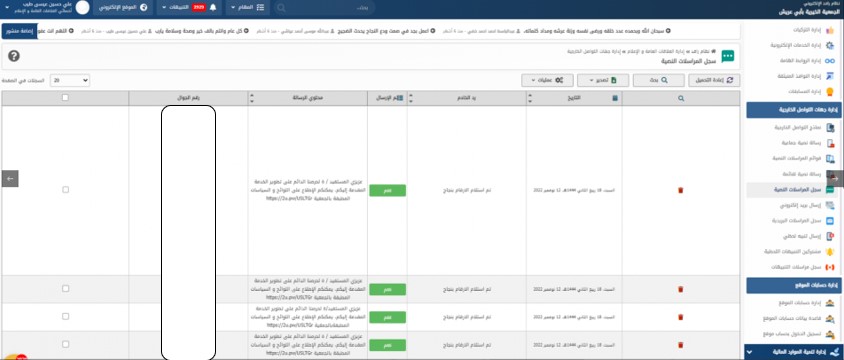Click the teal icon beside سجل المراسلات النصية sidebar entry
The height and width of the screenshot is (360, 844).
click(830, 190)
